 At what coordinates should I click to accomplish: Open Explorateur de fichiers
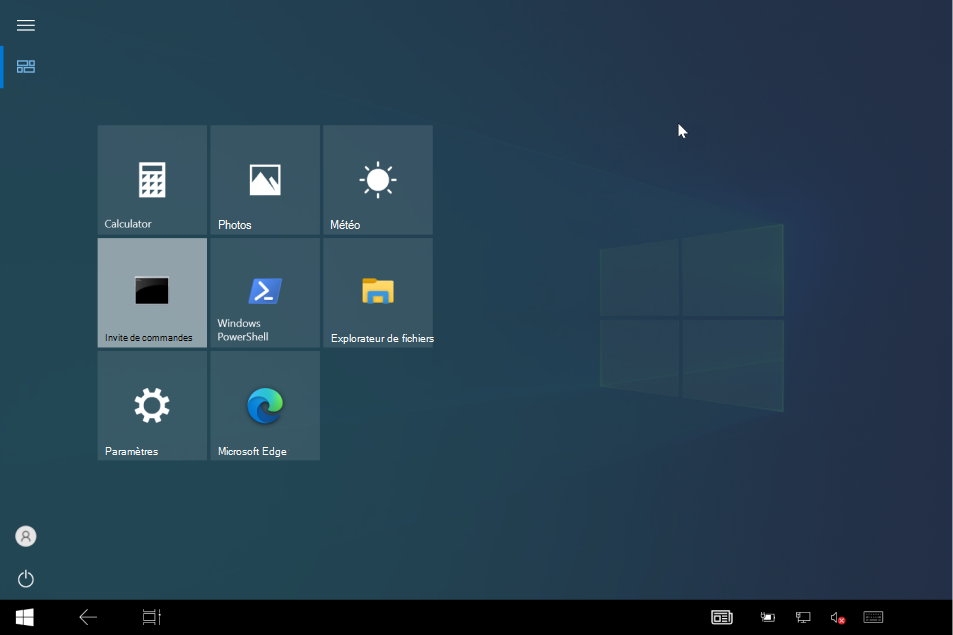(x=377, y=292)
